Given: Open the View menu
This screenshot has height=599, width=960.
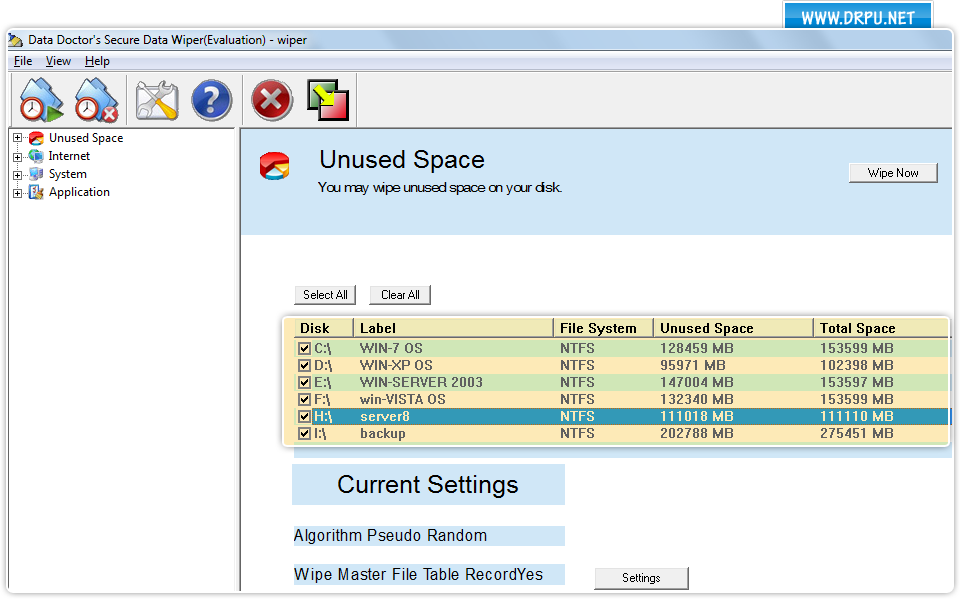Looking at the screenshot, I should pyautogui.click(x=58, y=61).
